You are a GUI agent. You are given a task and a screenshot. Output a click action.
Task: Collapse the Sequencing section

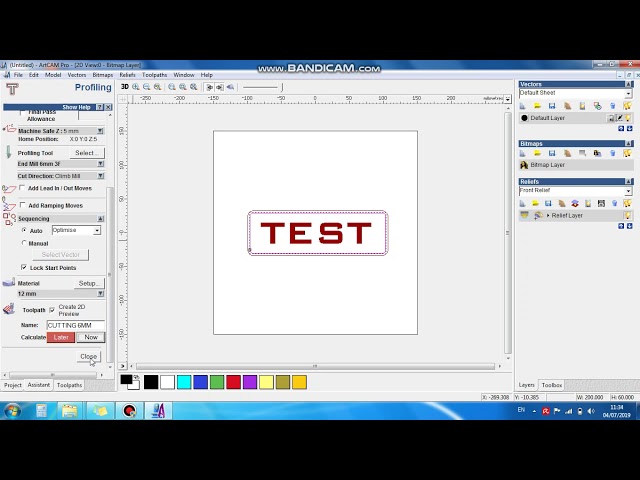tap(100, 219)
